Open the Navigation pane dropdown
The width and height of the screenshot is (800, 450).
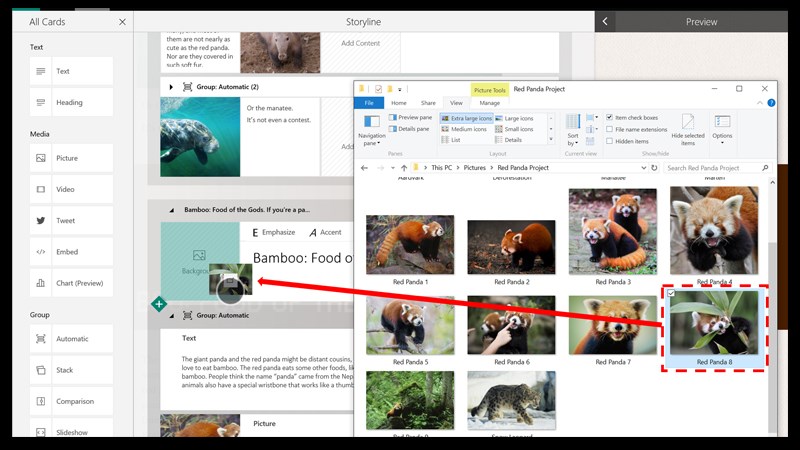(372, 131)
